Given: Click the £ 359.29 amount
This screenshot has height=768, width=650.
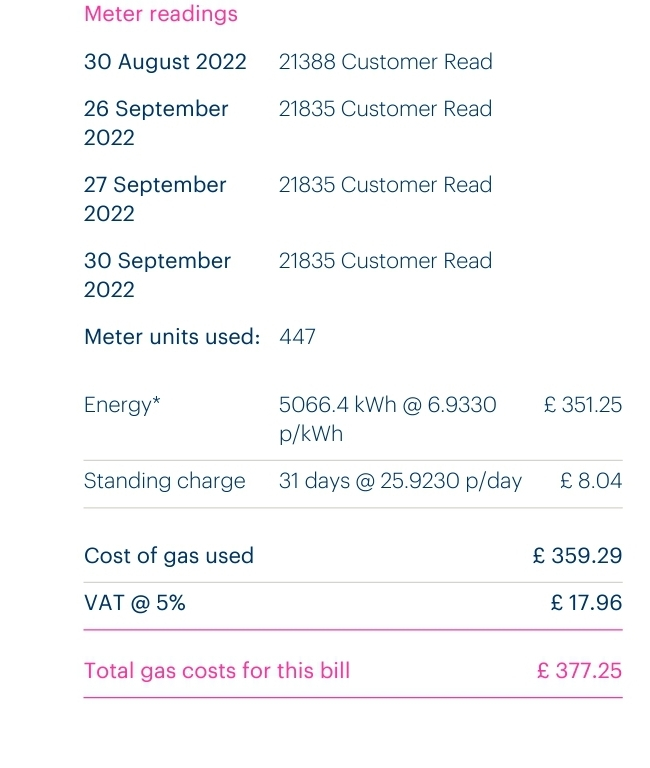Looking at the screenshot, I should [x=578, y=556].
